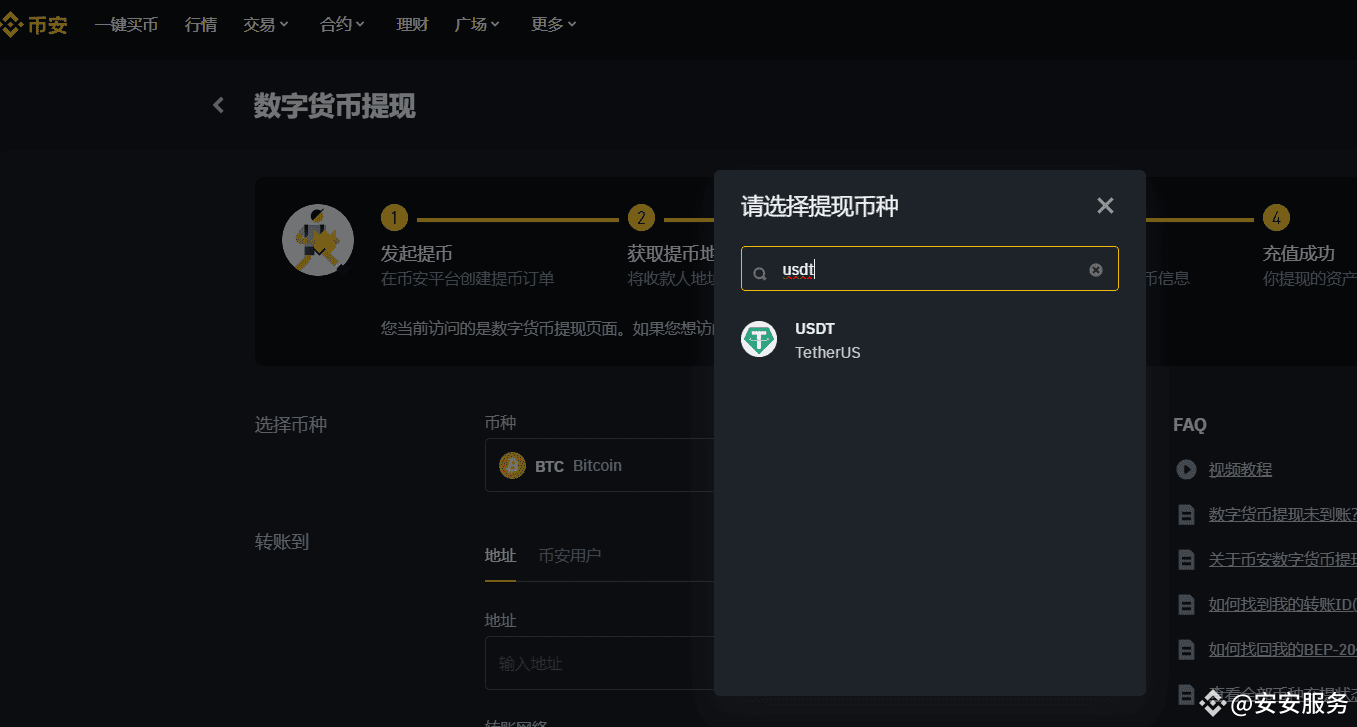Open the 关于币安数字货币提现 FAQ link
Screen dimensions: 1357x727
pos(1283,560)
